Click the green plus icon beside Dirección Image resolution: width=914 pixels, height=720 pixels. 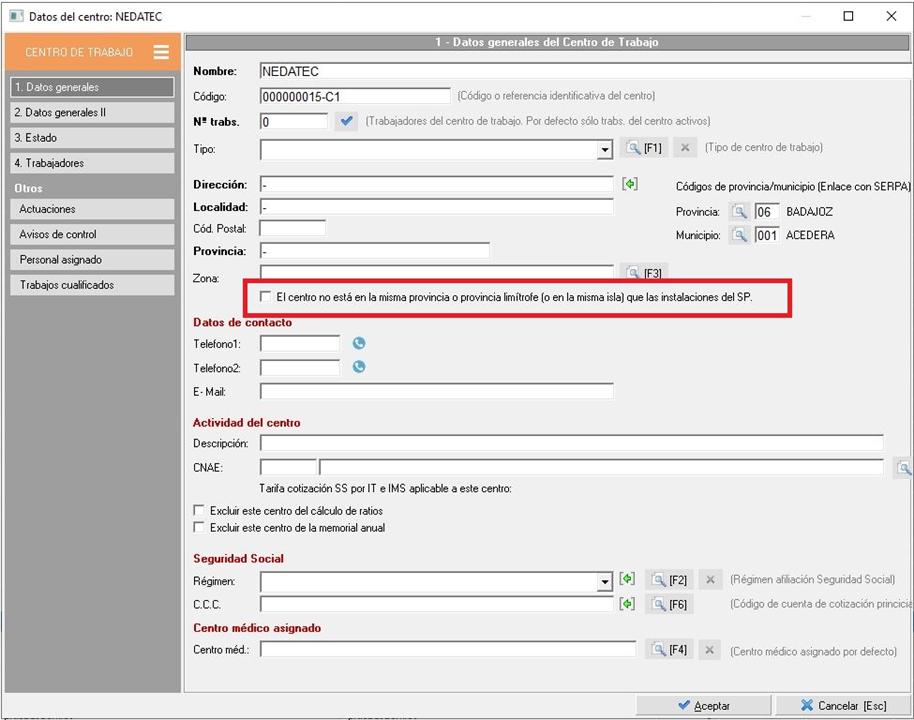click(x=629, y=184)
